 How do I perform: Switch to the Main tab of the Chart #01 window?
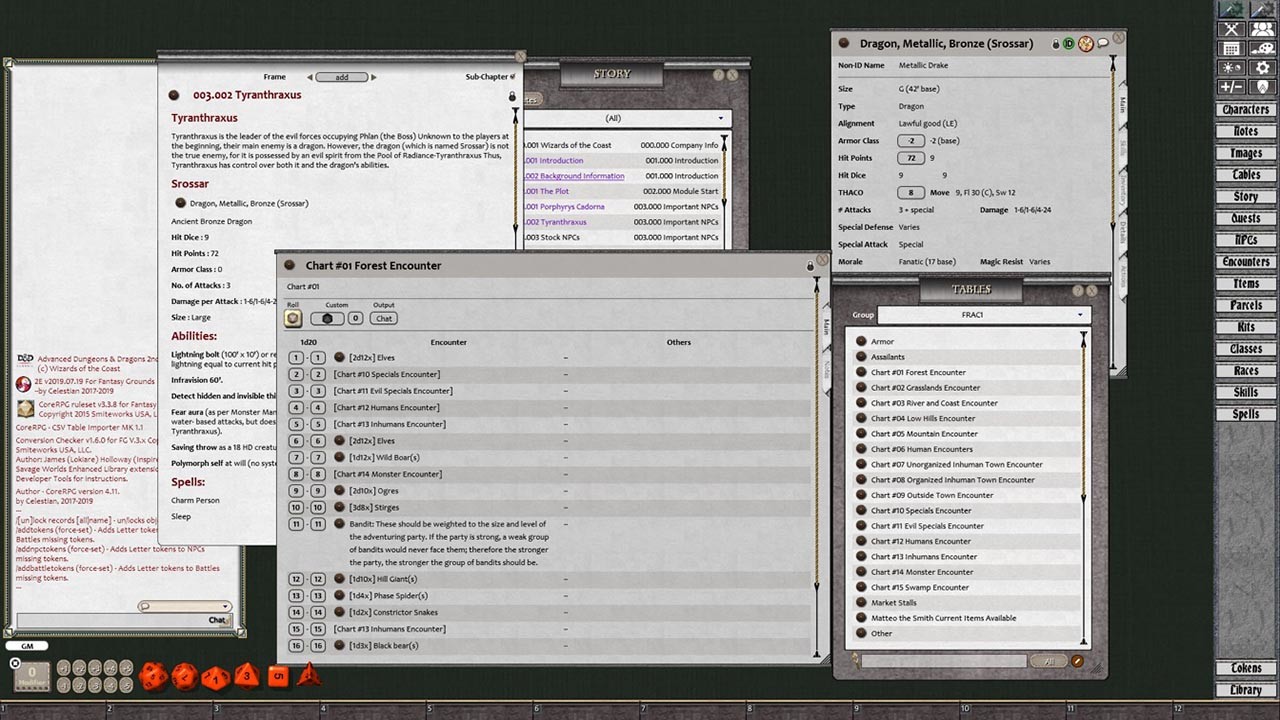click(x=827, y=327)
